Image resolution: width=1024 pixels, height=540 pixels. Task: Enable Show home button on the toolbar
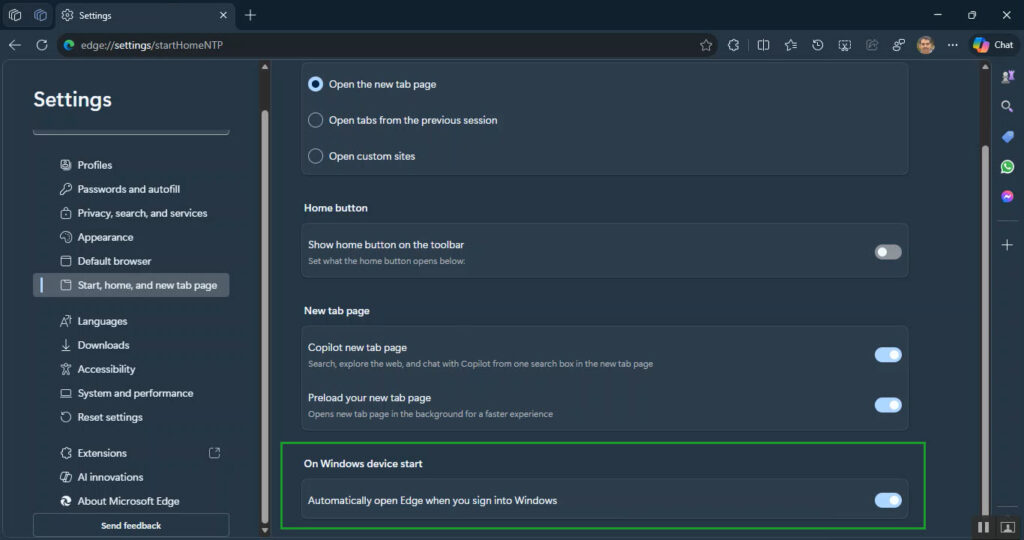pos(888,252)
